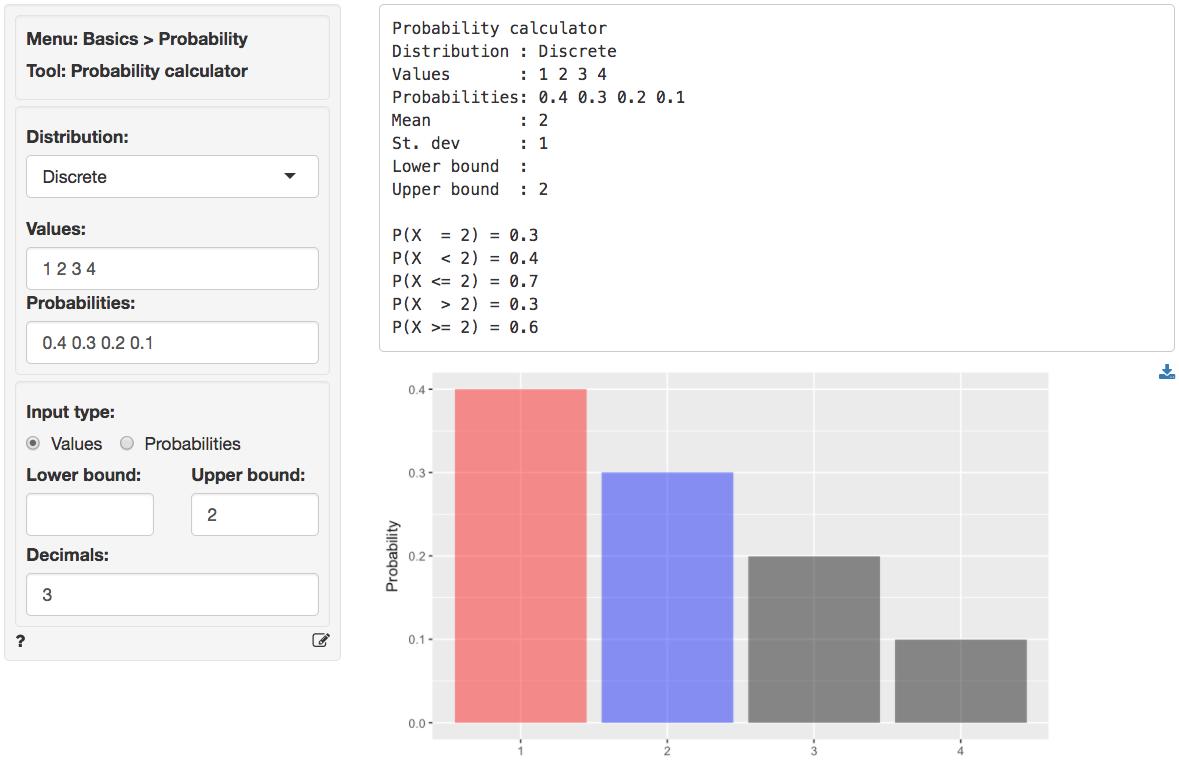Click the Probabilities field with 0.4 0.3 0.2 0.1
This screenshot has width=1179, height=761.
pos(172,343)
